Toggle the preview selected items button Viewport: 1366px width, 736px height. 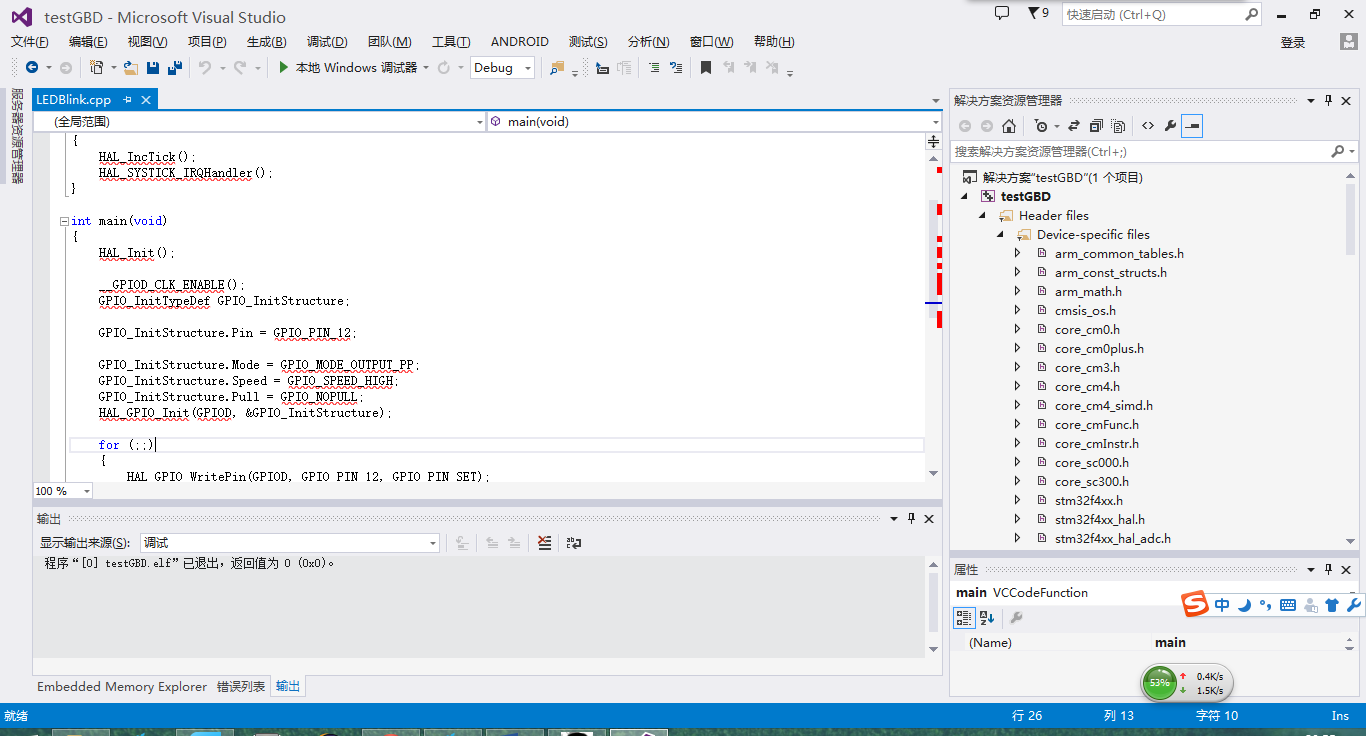tap(1192, 126)
